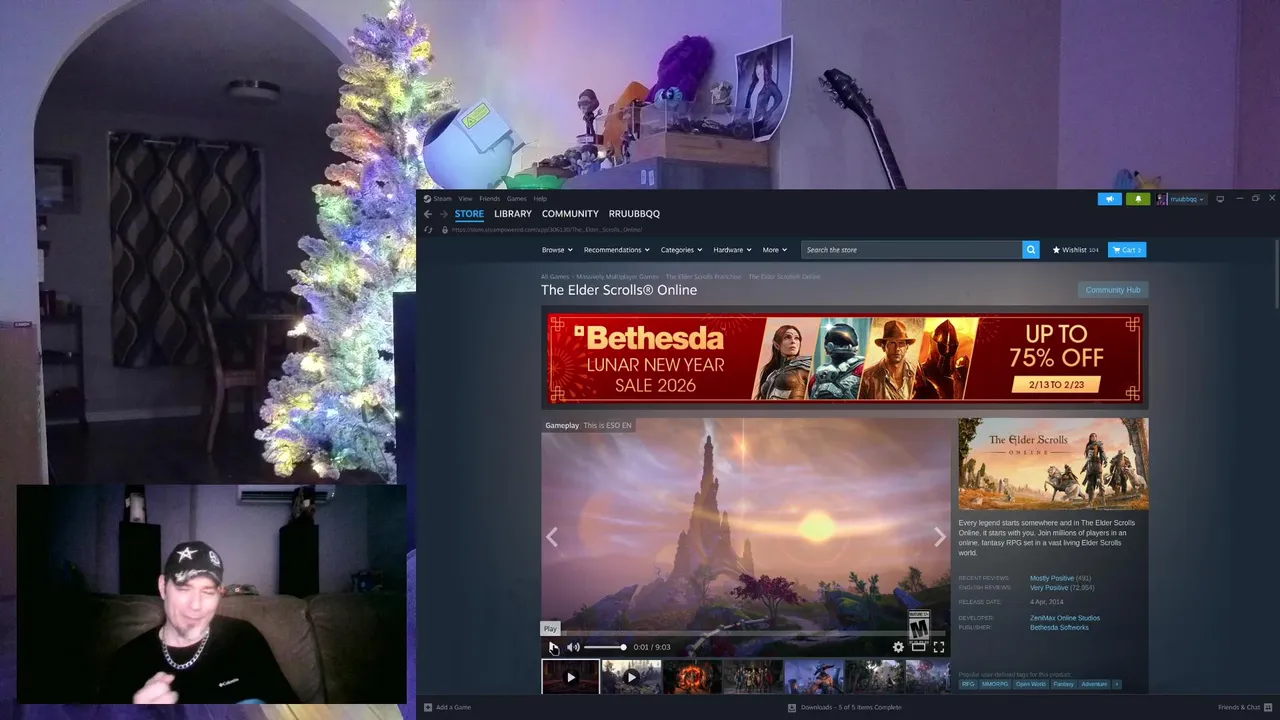1280x720 pixels.
Task: Expand the Categories dropdown
Action: pyautogui.click(x=681, y=250)
